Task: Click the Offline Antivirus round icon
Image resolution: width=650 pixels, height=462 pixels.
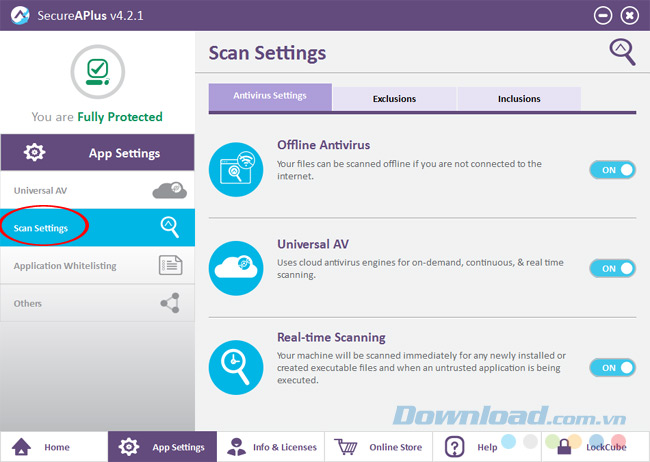Action: [236, 170]
